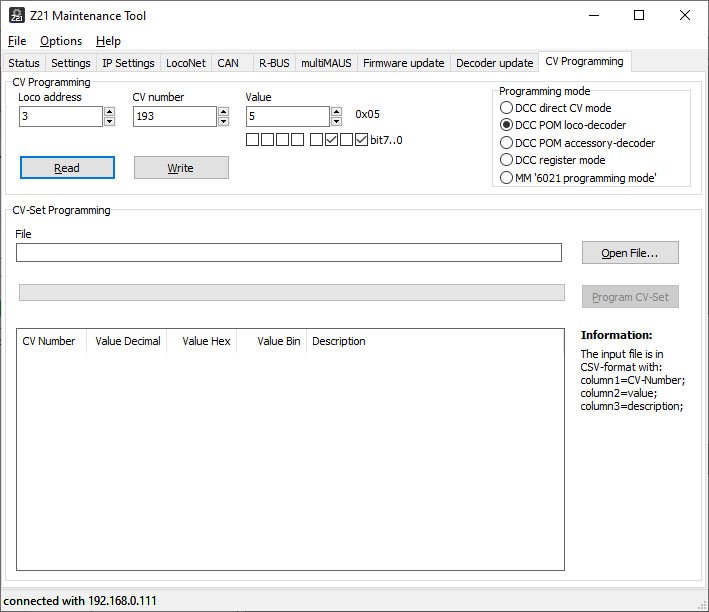Minimize the Z21 Maintenance Tool window
709x612 pixels.
pos(594,15)
